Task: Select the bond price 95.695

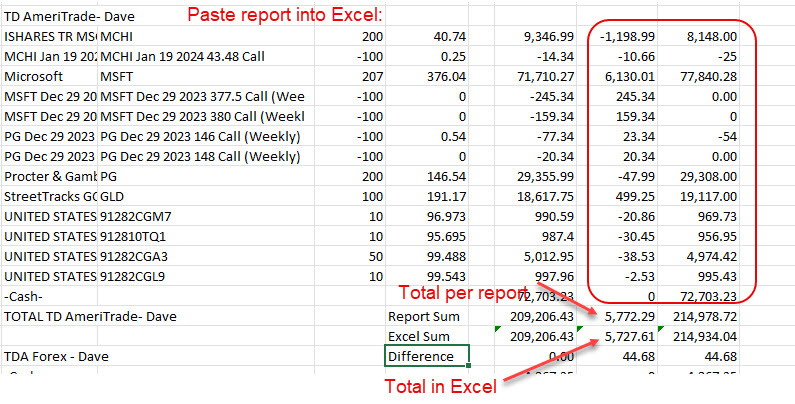Action: [427, 237]
